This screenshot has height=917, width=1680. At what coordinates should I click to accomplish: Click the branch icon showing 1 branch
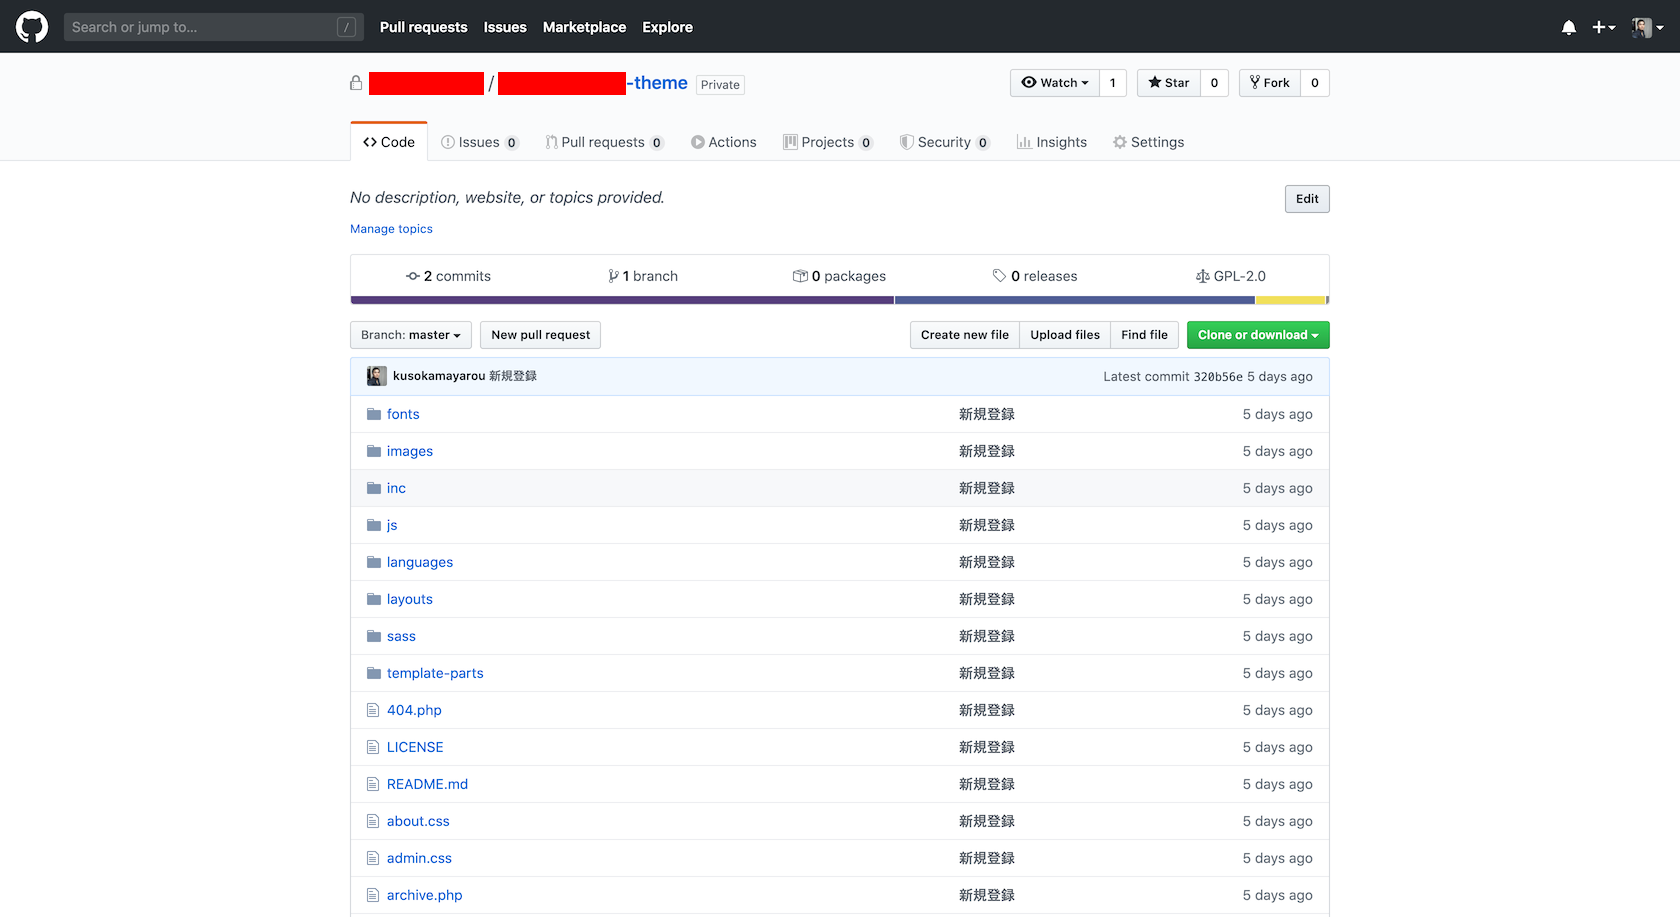pos(613,275)
